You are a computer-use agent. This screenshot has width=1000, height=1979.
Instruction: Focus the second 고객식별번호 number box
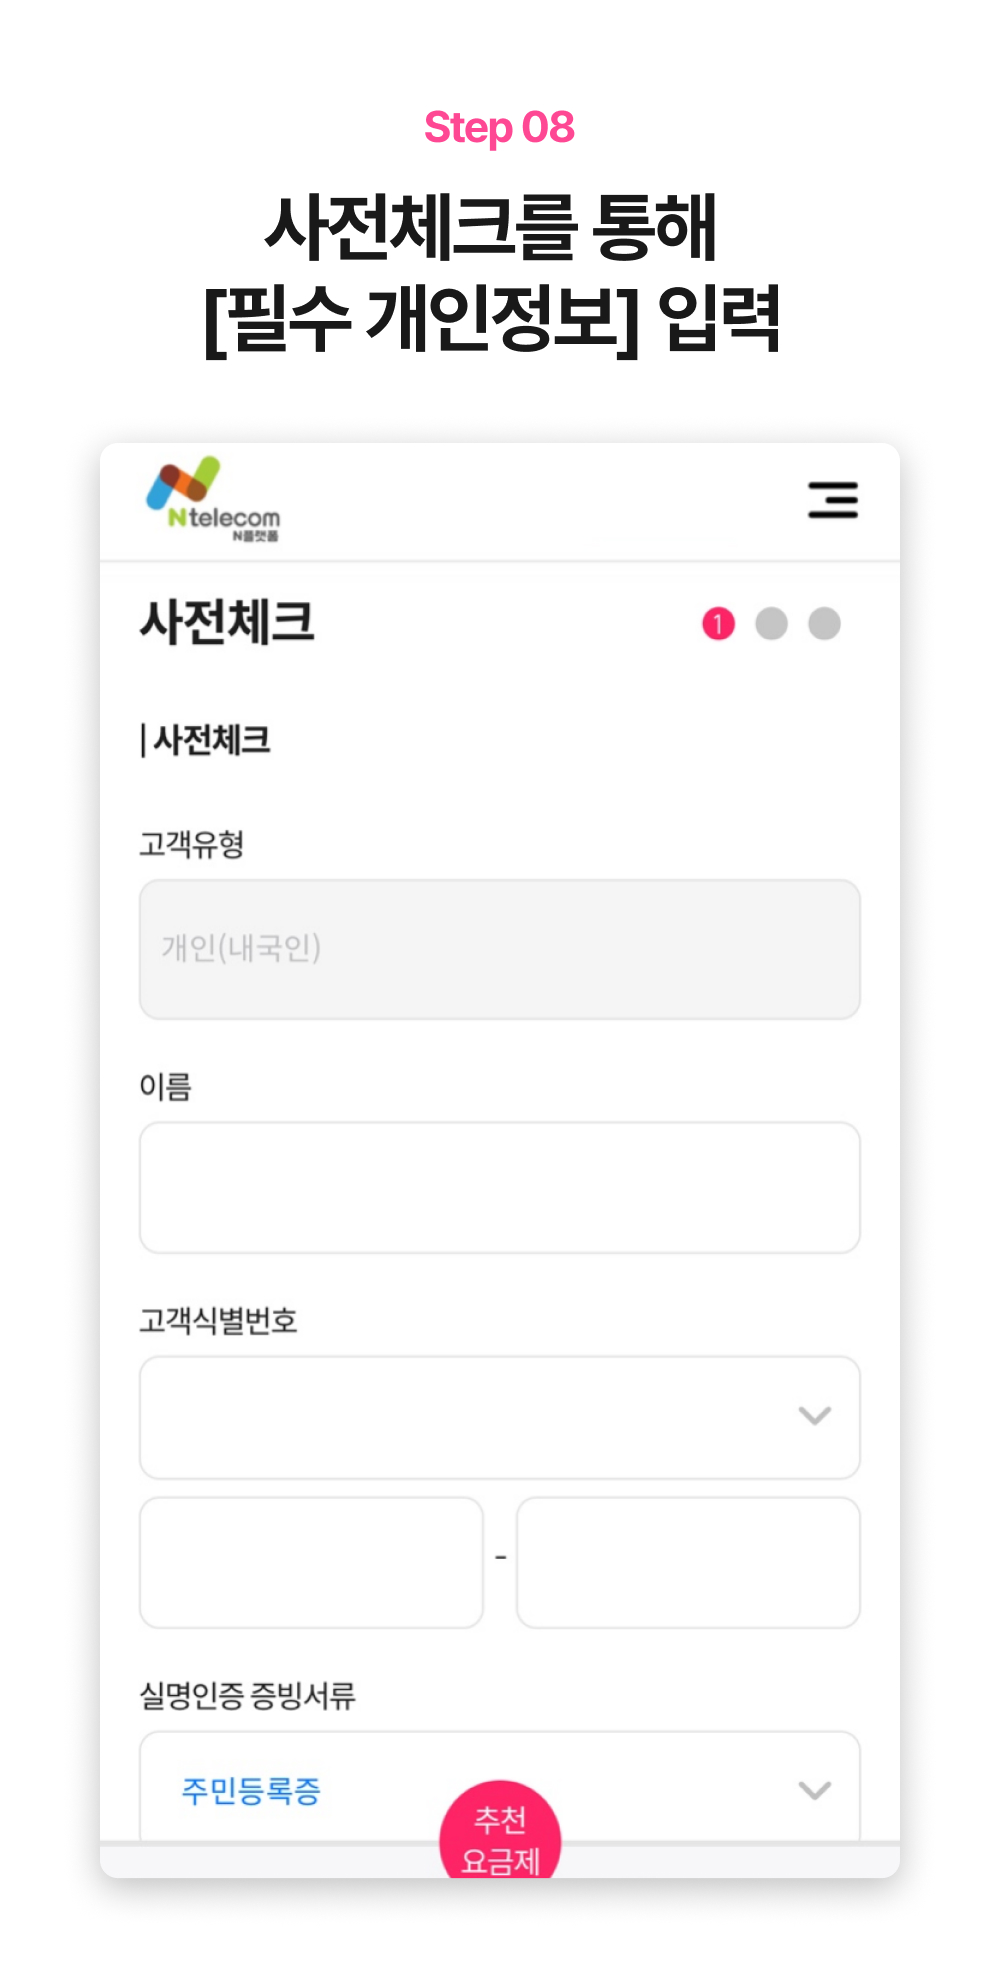tap(688, 1562)
